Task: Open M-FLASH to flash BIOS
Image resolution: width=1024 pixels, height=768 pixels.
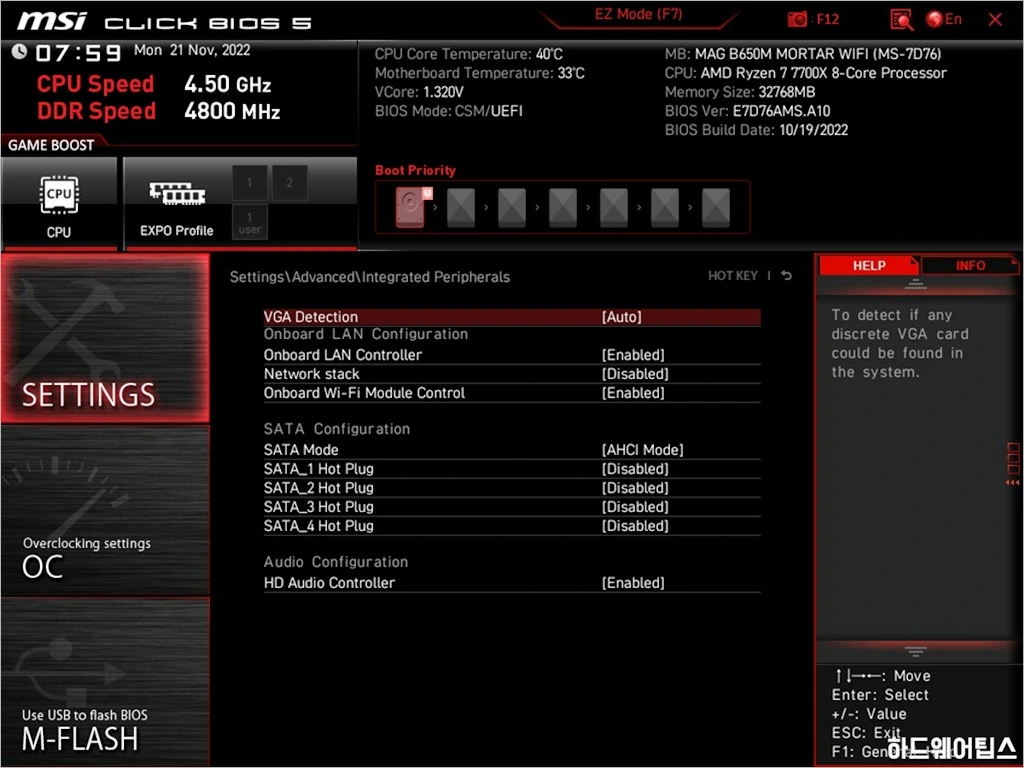Action: 105,682
